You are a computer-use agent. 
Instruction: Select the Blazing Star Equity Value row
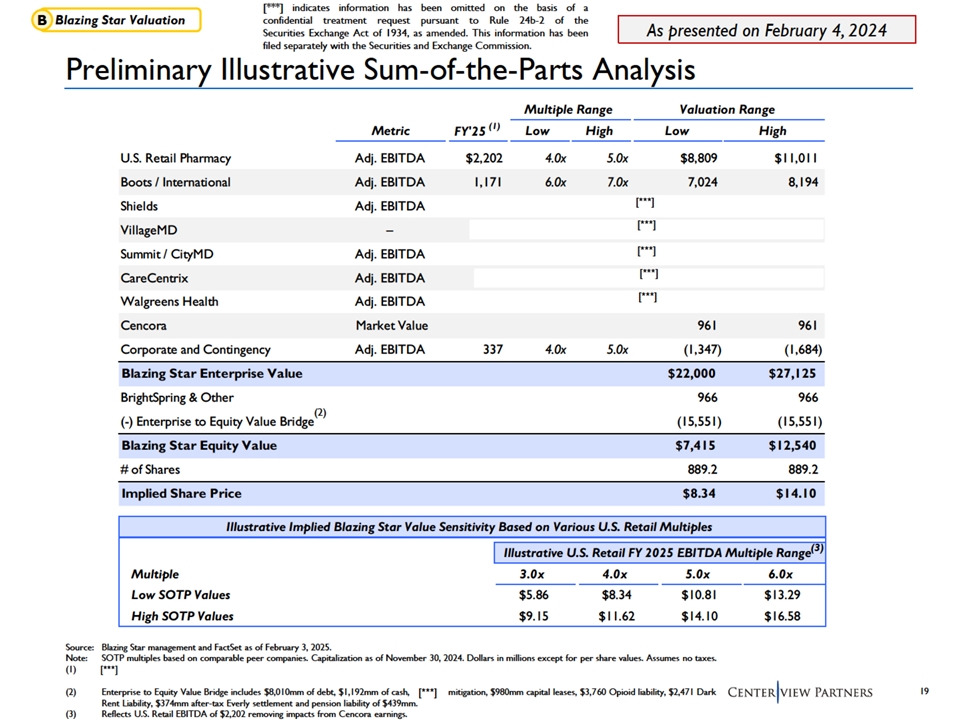[x=471, y=446]
